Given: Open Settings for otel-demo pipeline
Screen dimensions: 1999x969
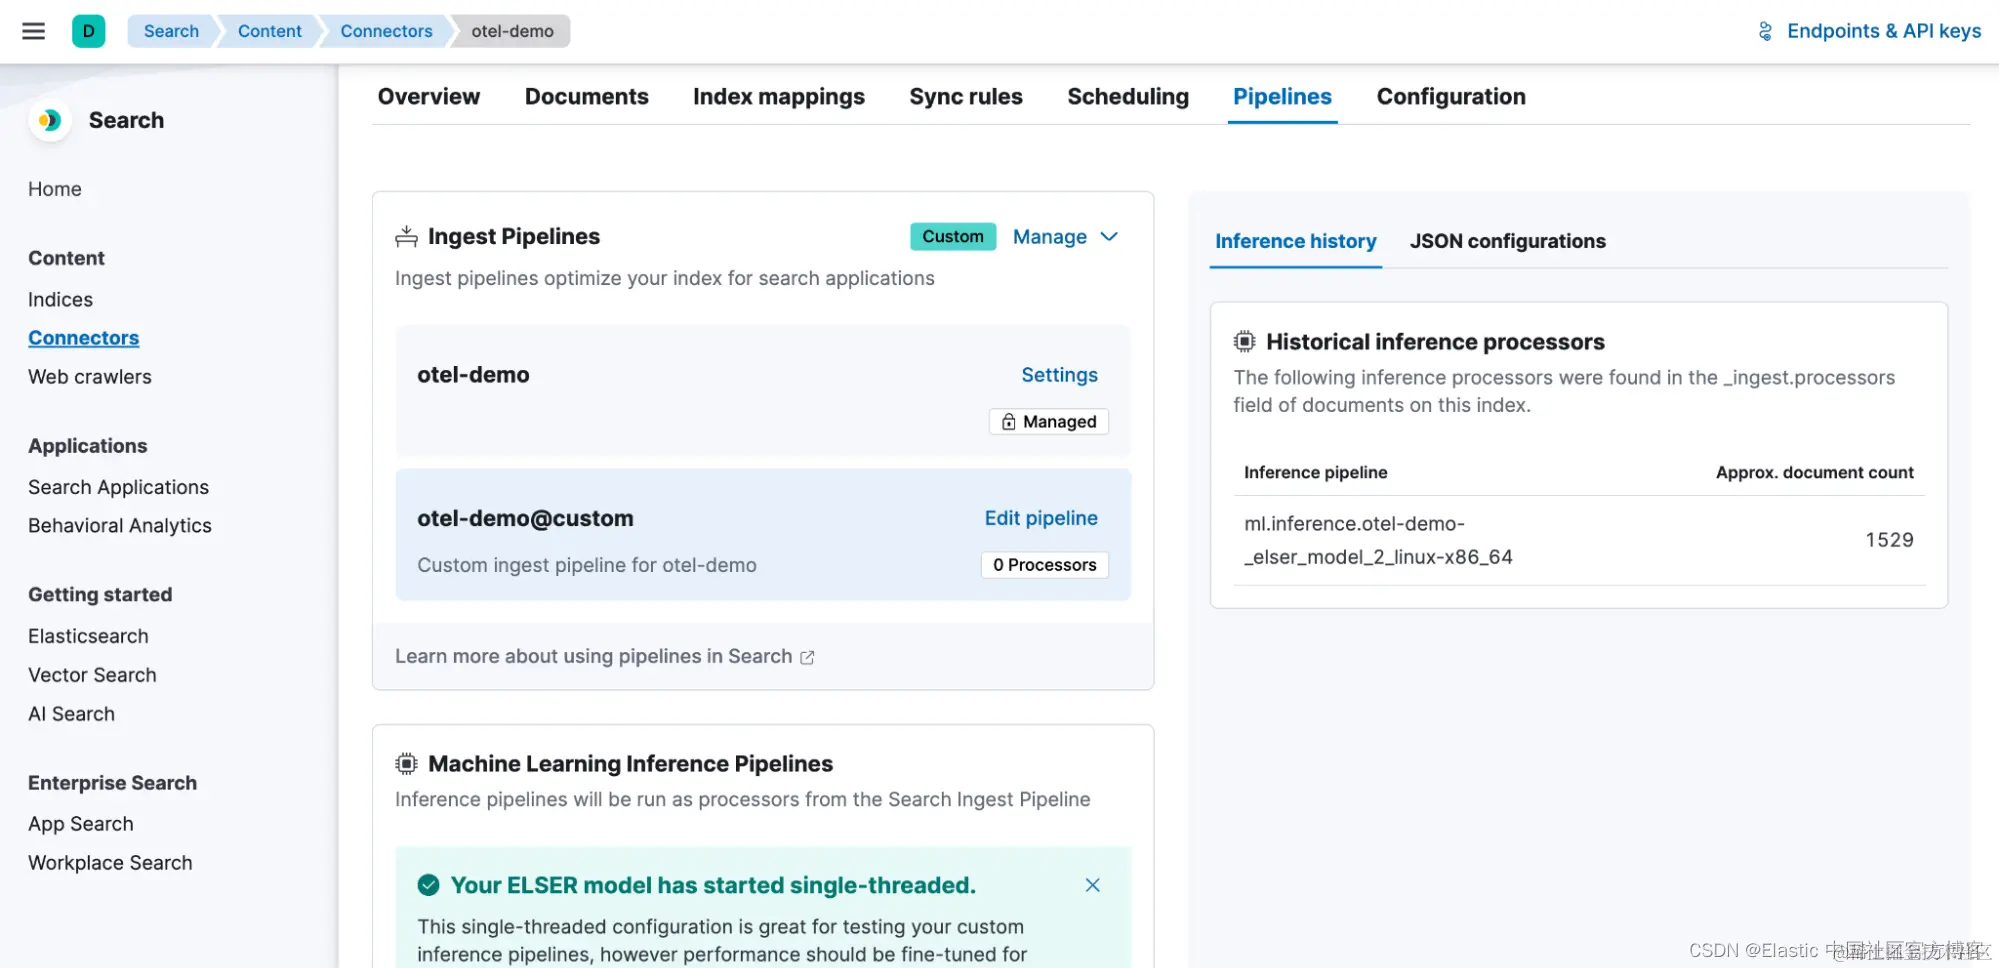Looking at the screenshot, I should click(1059, 375).
